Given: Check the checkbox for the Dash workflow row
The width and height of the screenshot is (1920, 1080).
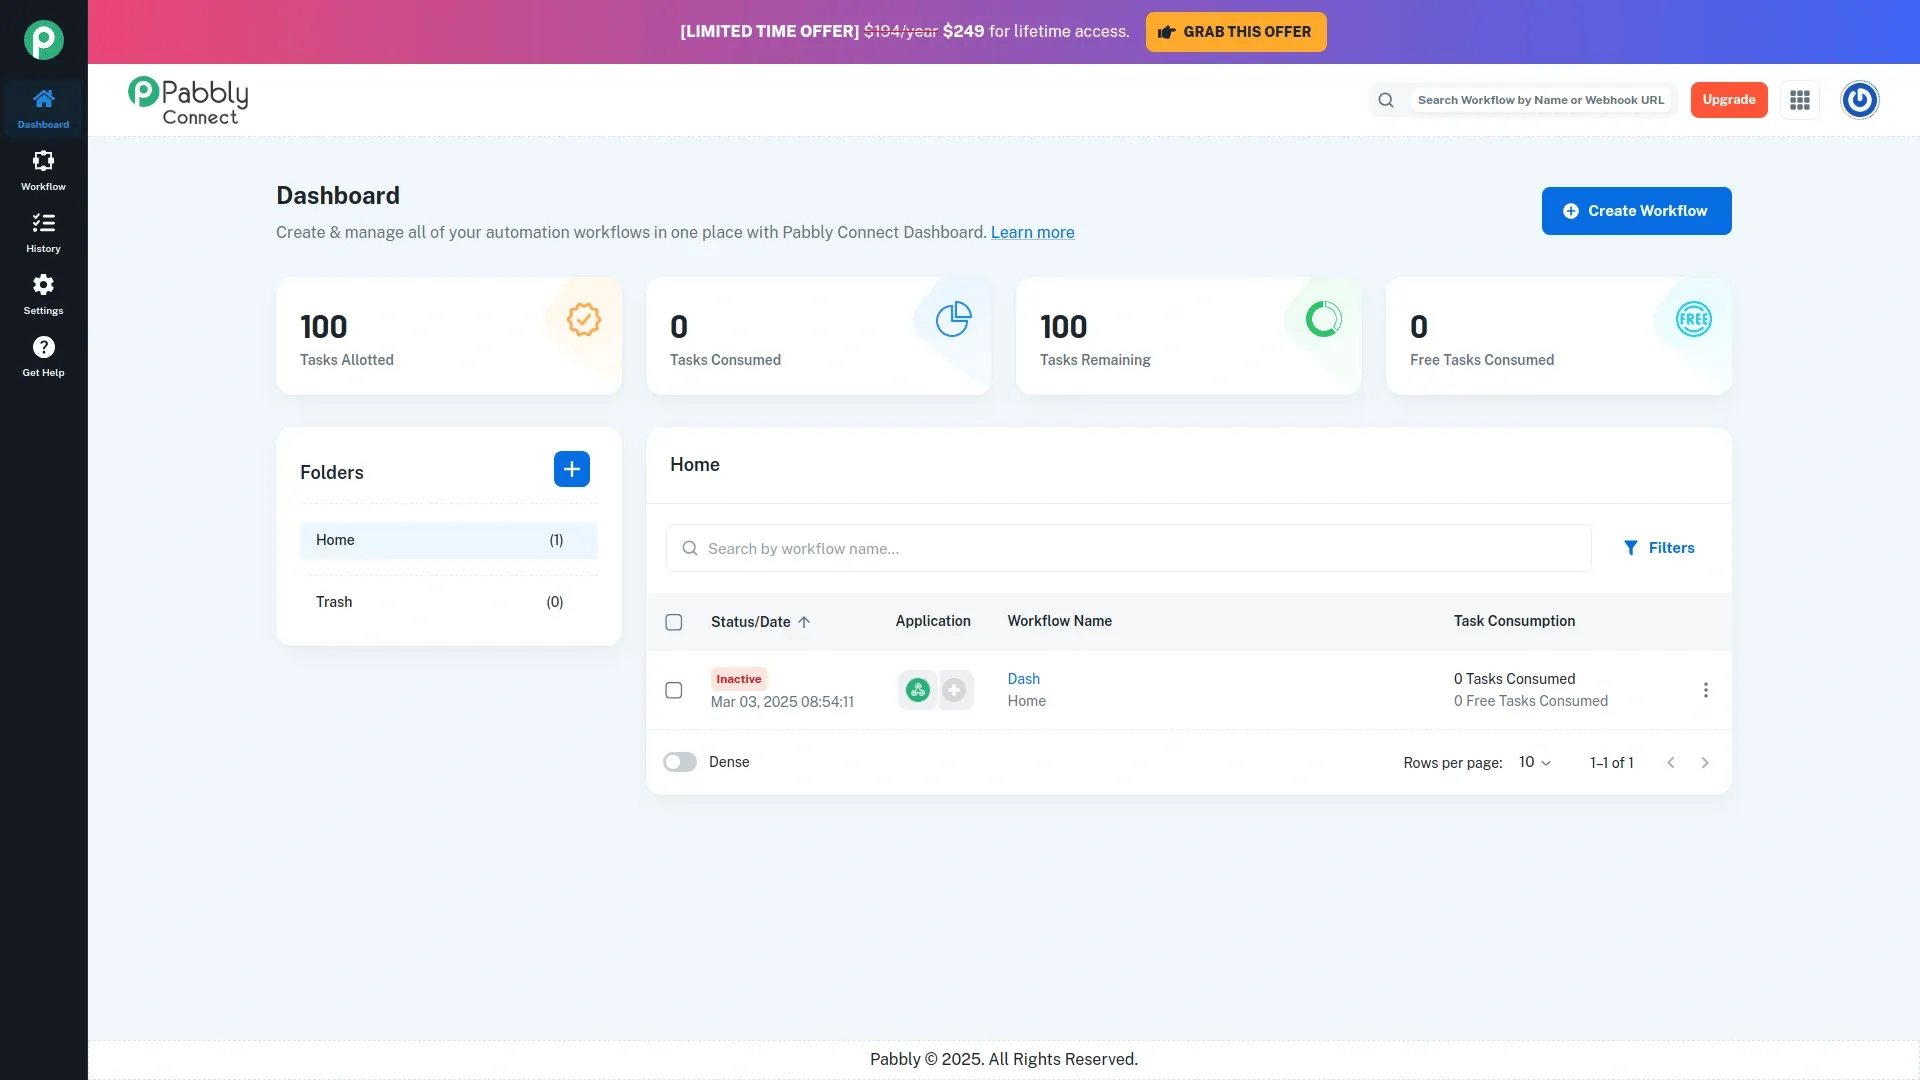Looking at the screenshot, I should 673,690.
